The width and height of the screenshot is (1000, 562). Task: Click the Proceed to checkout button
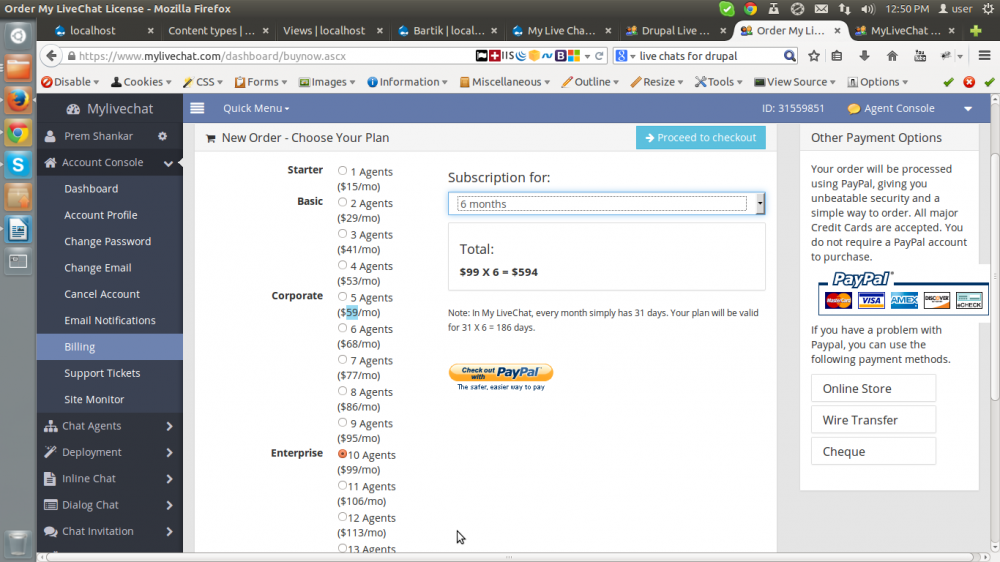click(700, 137)
